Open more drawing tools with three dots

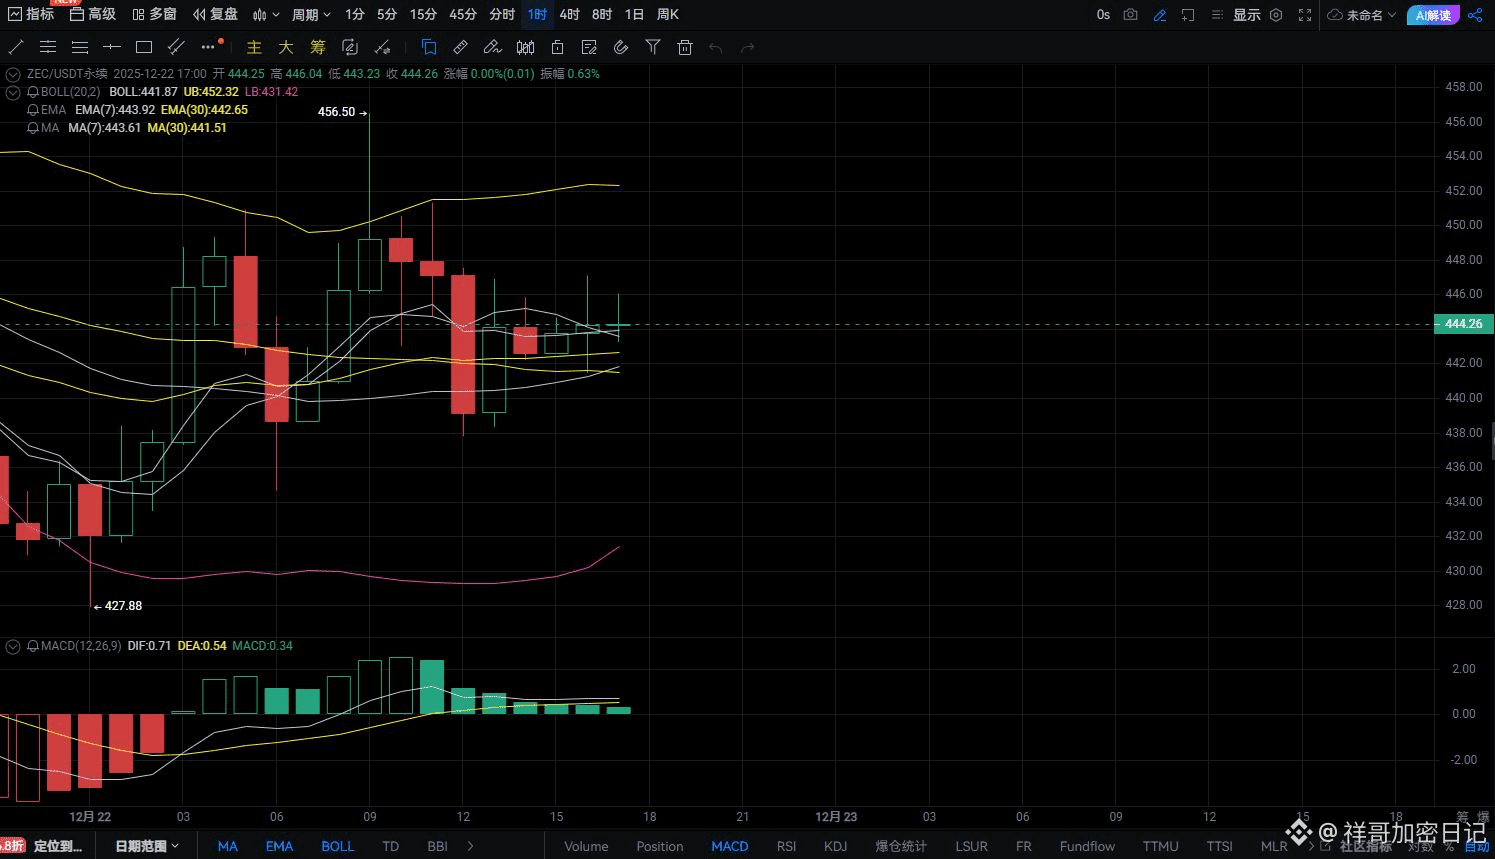[208, 47]
